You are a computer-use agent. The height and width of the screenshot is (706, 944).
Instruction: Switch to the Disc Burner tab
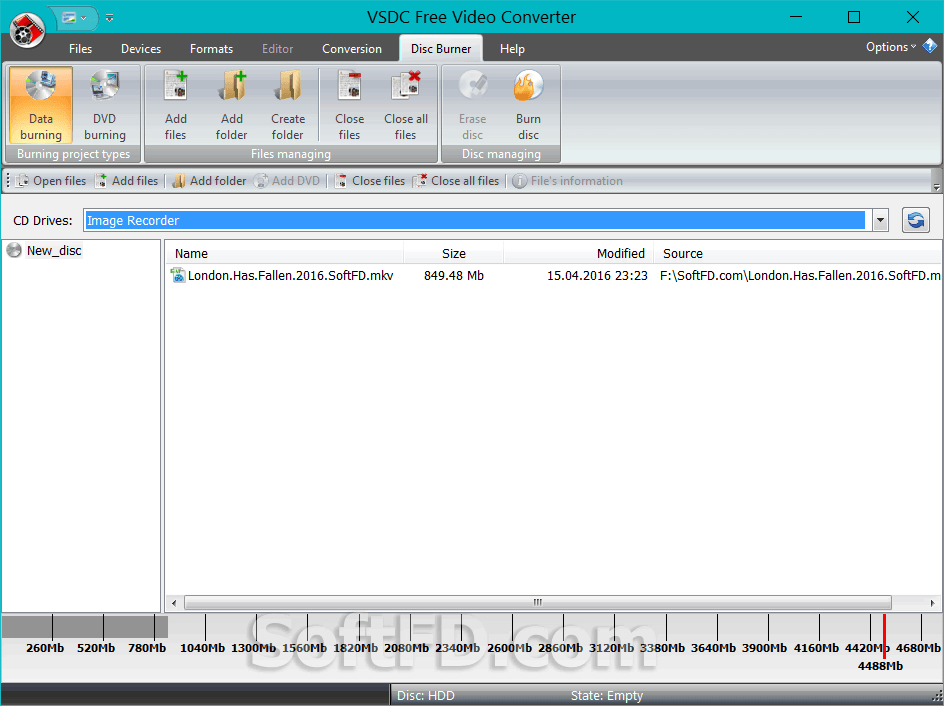coord(441,49)
